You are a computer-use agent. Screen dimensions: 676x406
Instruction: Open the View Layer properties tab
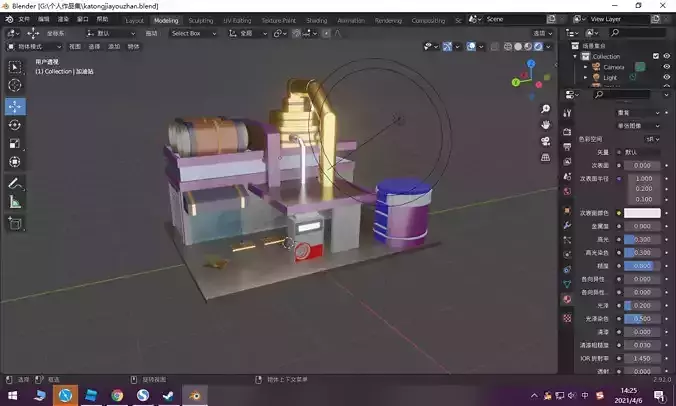[567, 162]
